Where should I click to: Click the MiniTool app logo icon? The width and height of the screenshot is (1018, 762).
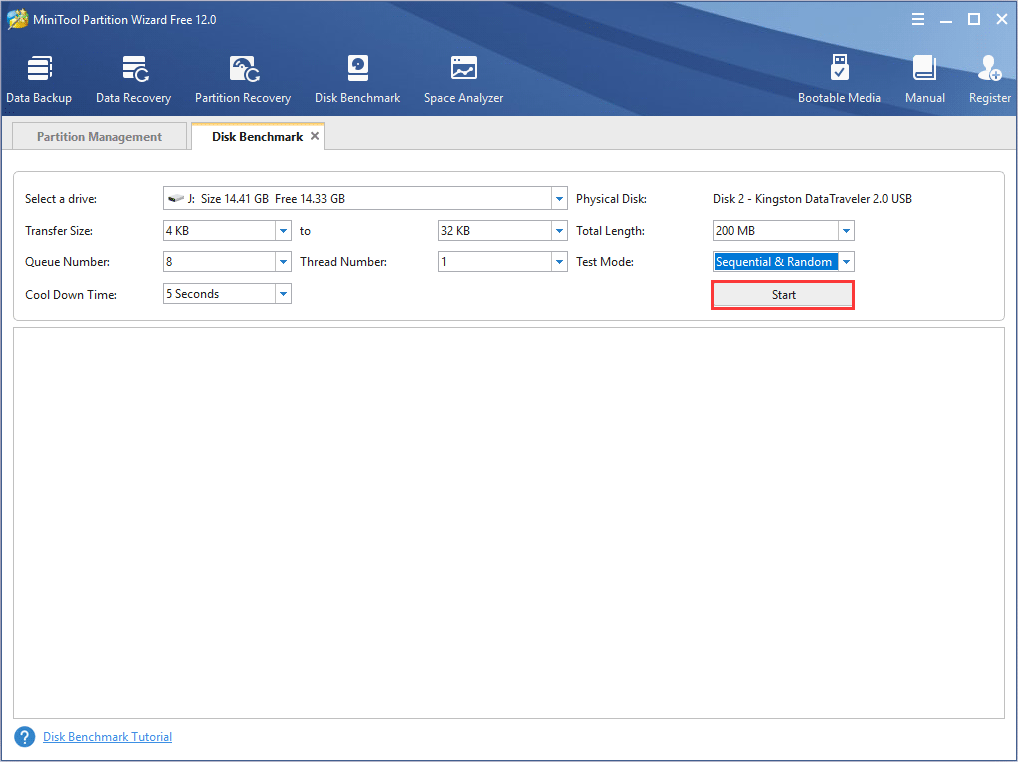click(x=18, y=19)
